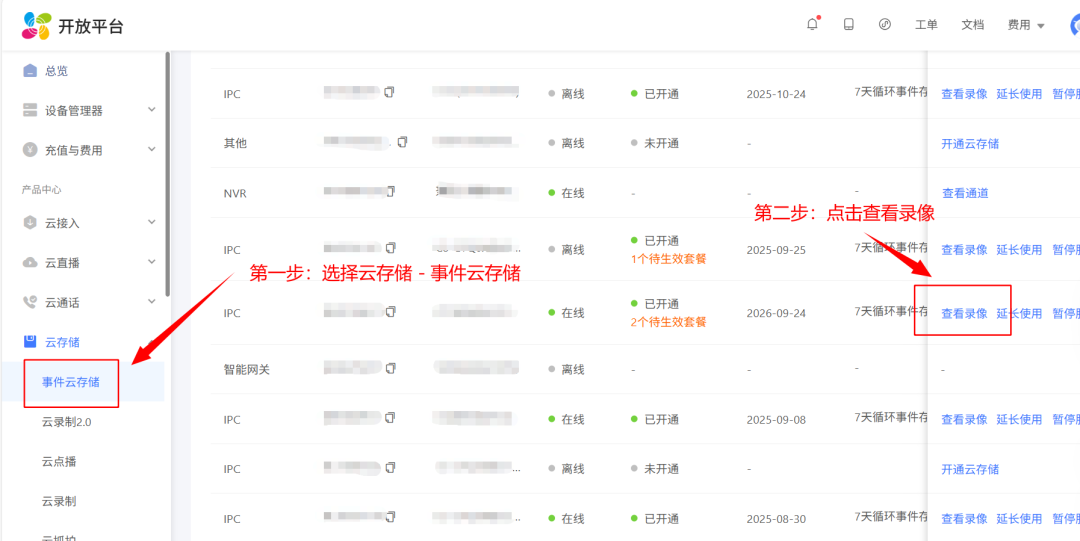The height and width of the screenshot is (541, 1080).
Task: Click the 智能网关 device type cell
Action: (x=247, y=370)
